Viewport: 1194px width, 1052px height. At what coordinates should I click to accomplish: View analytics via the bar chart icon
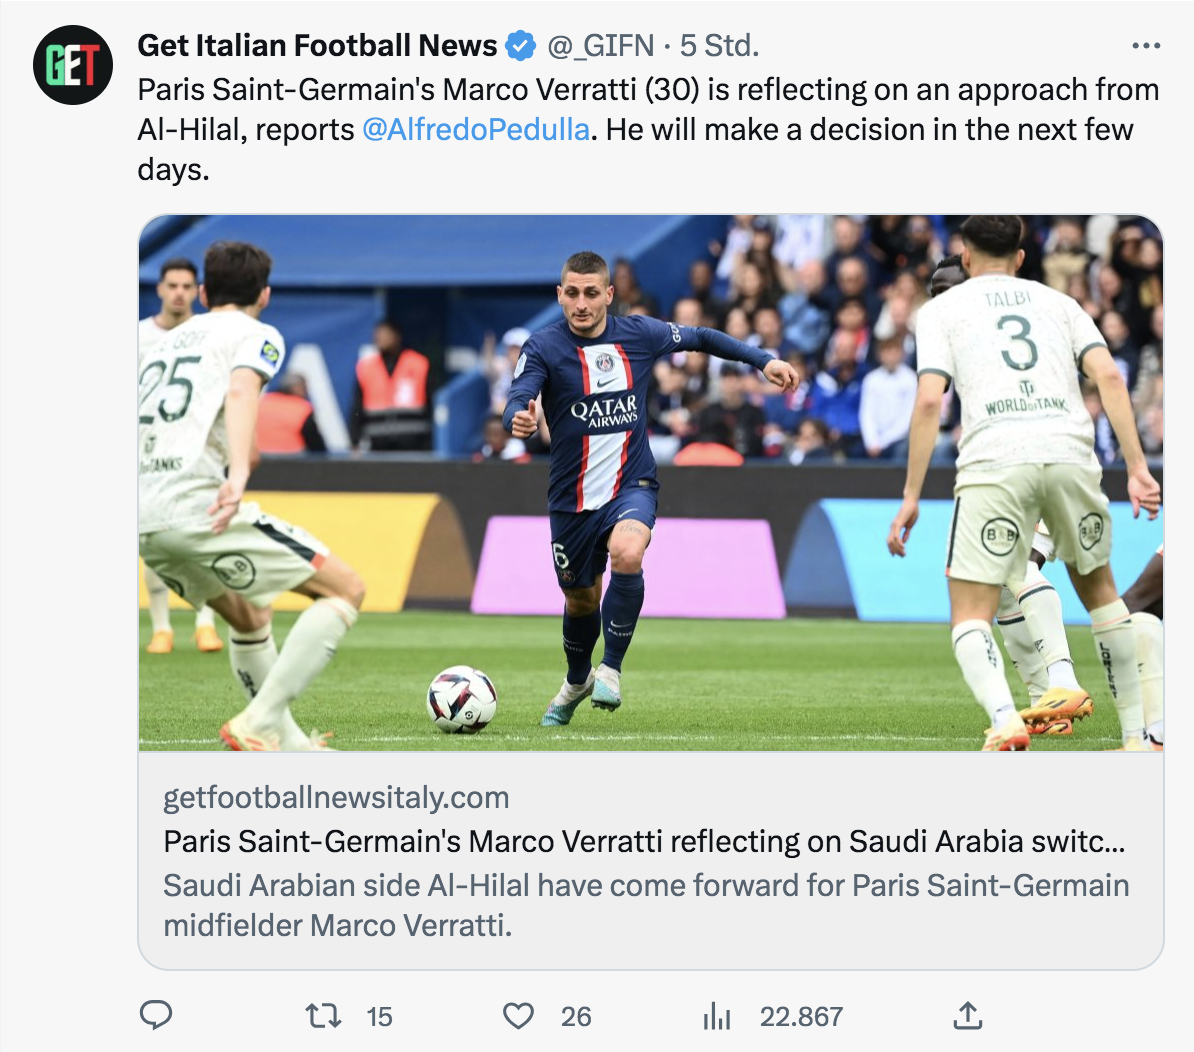717,1016
